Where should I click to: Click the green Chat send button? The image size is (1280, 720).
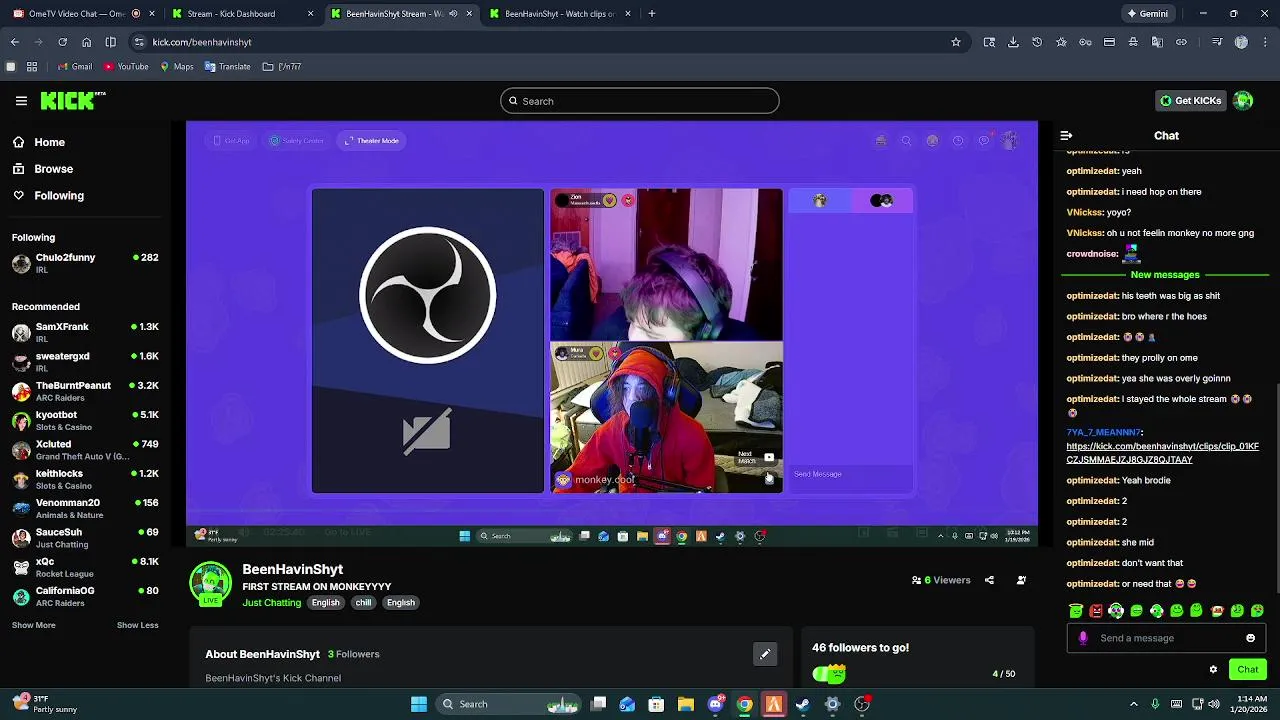pos(1248,669)
